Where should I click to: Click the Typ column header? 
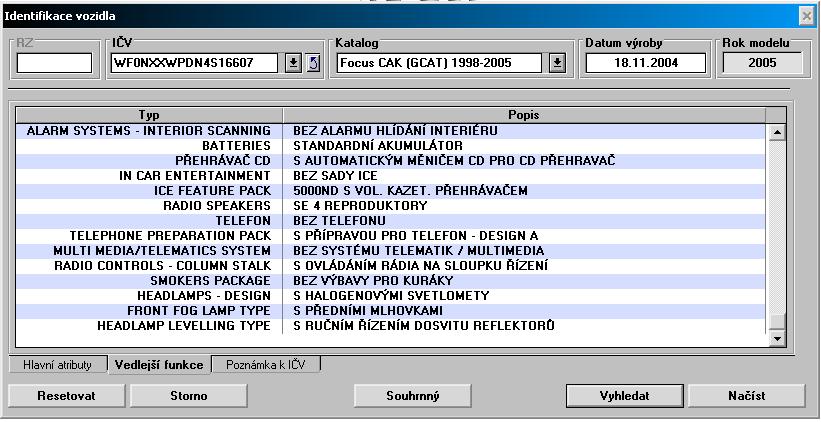point(149,115)
